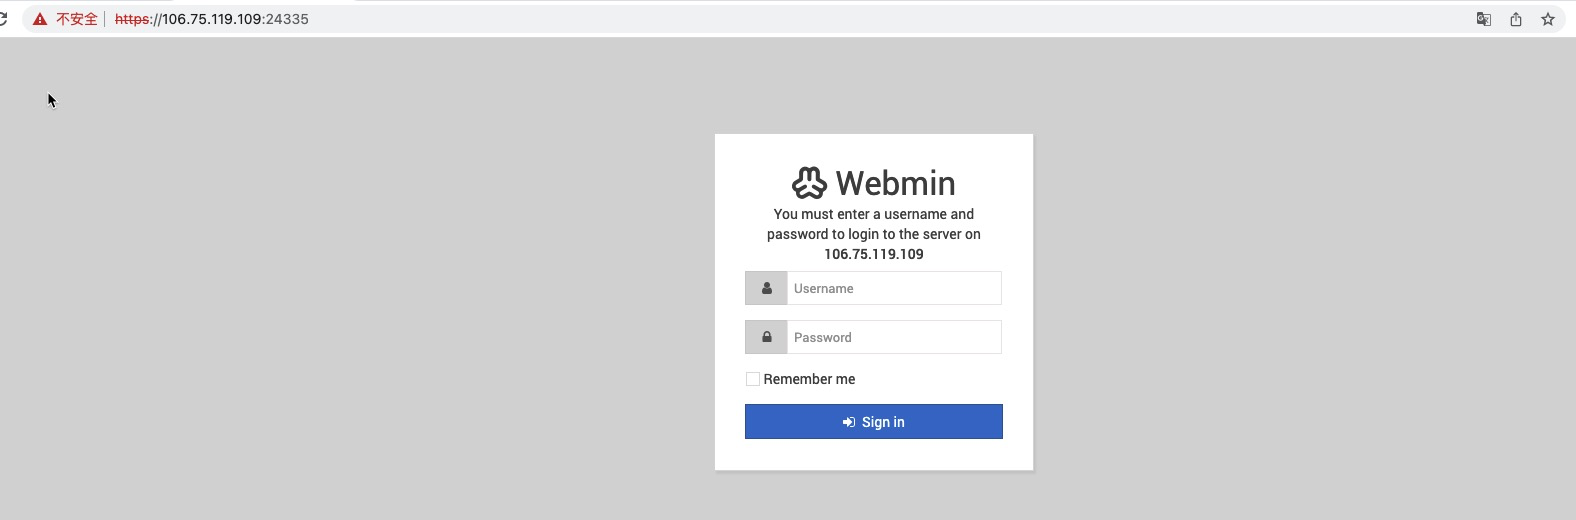Screen dimensions: 1576x520
Task: Click the Remember me label text
Action: pos(809,379)
